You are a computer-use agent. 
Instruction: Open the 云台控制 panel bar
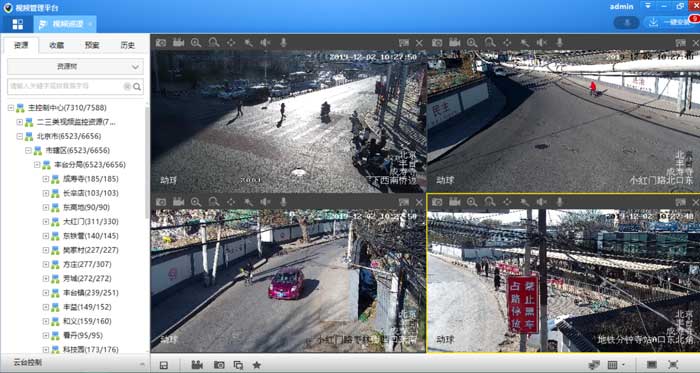(75, 363)
